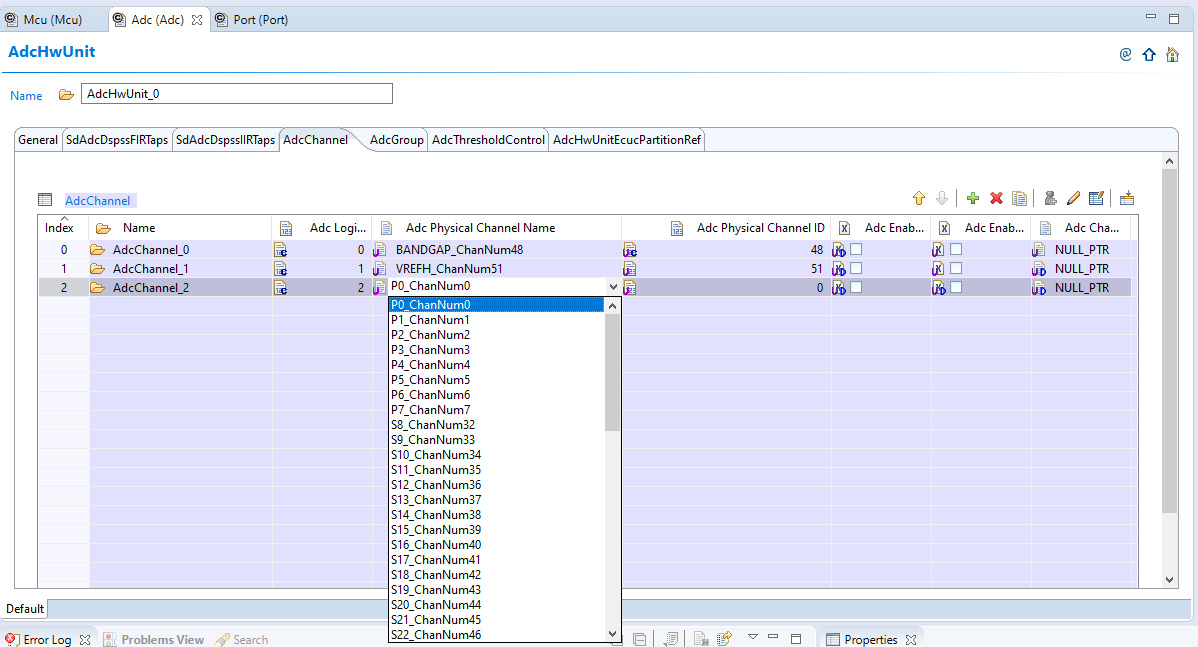This screenshot has width=1198, height=647.
Task: Open the table edit icon in the toolbar
Action: (x=1096, y=198)
